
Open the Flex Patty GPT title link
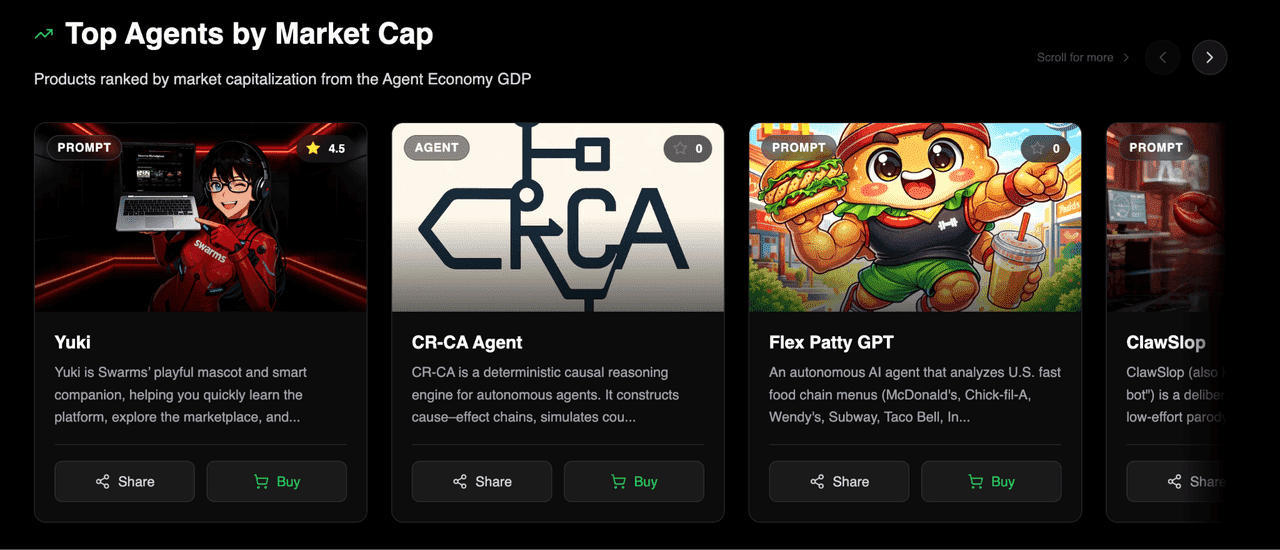click(829, 343)
